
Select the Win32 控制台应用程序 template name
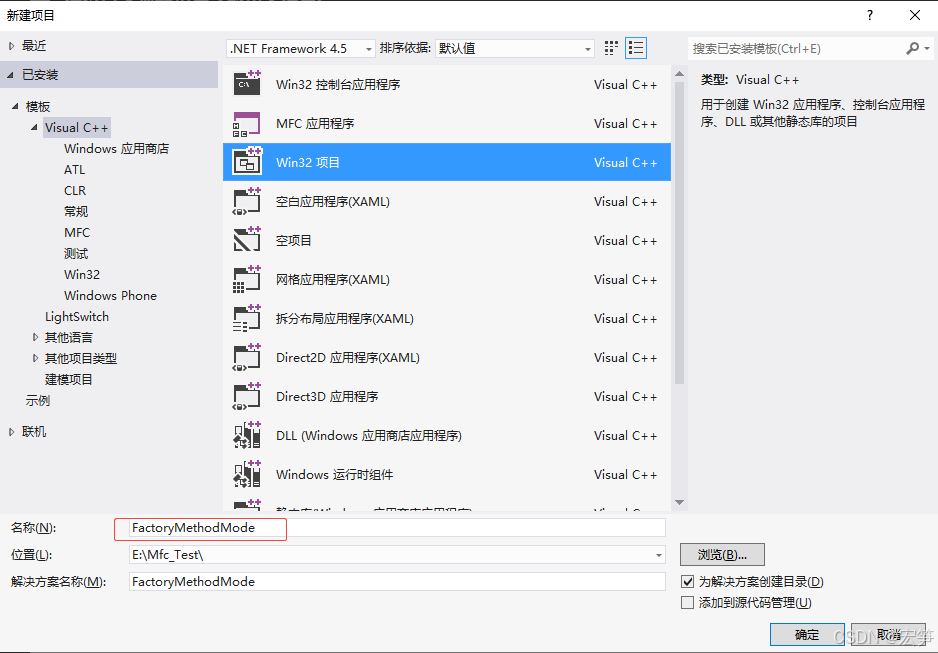pos(338,84)
